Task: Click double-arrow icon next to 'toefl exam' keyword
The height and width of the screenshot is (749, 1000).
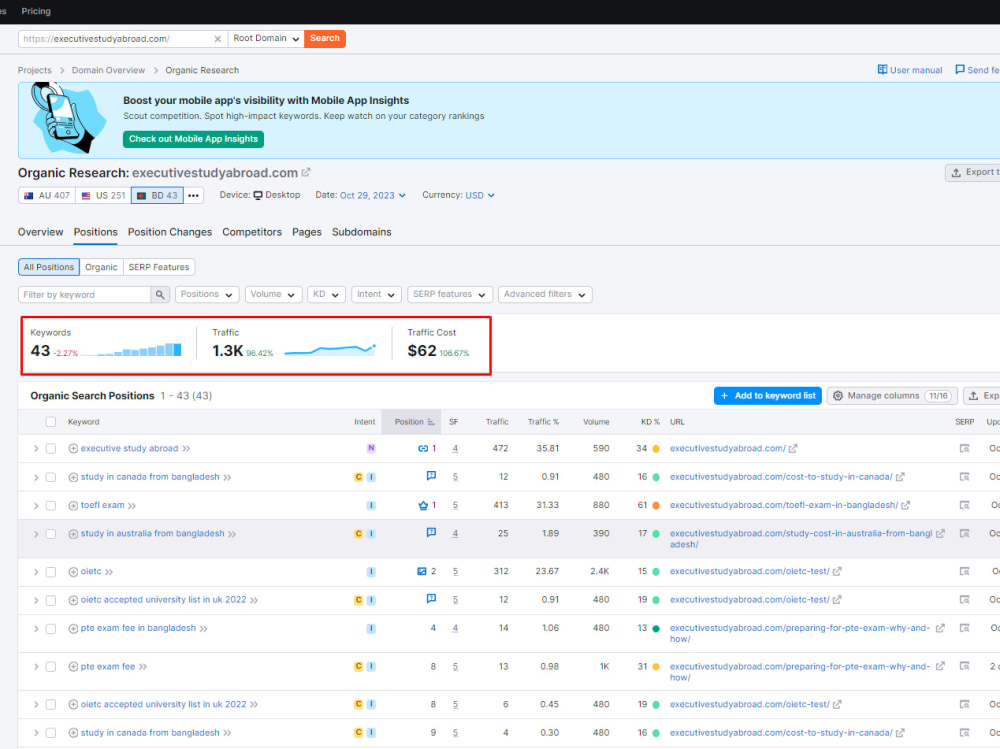Action: (132, 506)
